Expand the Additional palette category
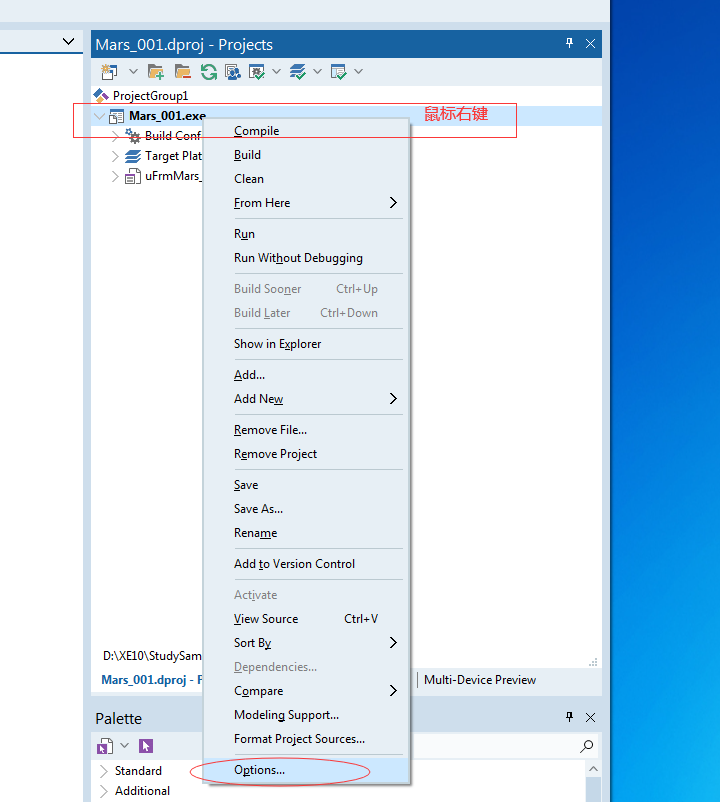The width and height of the screenshot is (720, 802). click(104, 791)
